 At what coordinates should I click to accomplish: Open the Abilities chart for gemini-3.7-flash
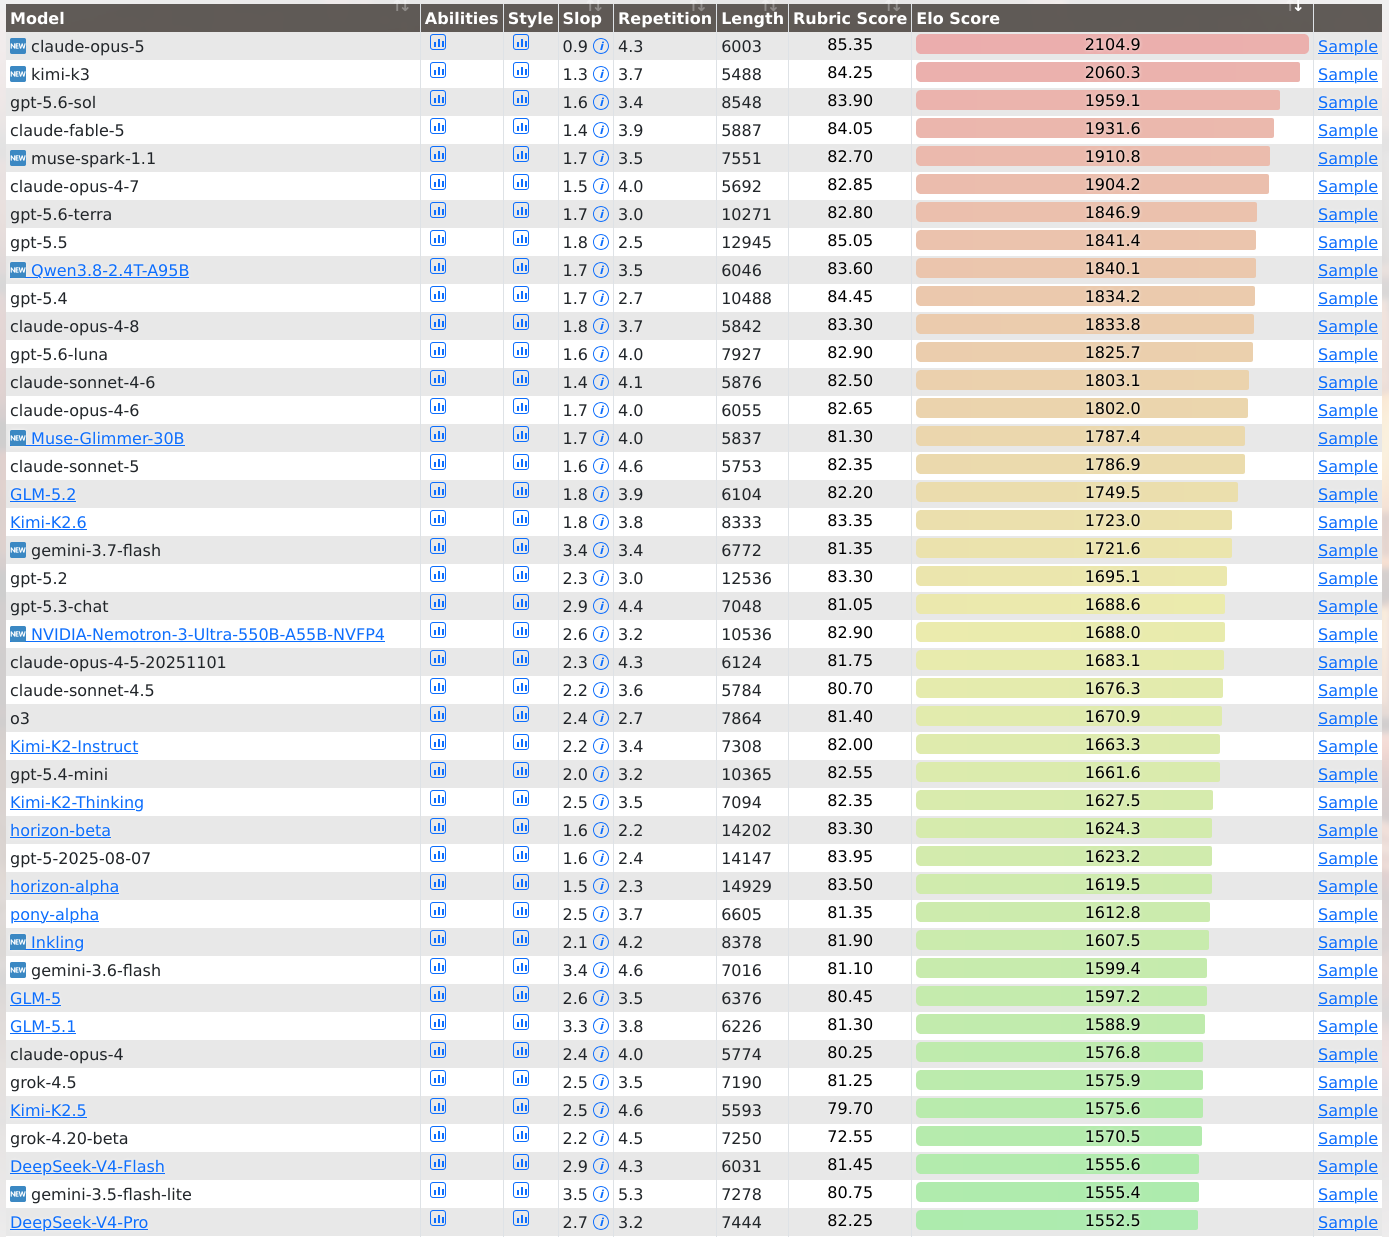pos(438,547)
